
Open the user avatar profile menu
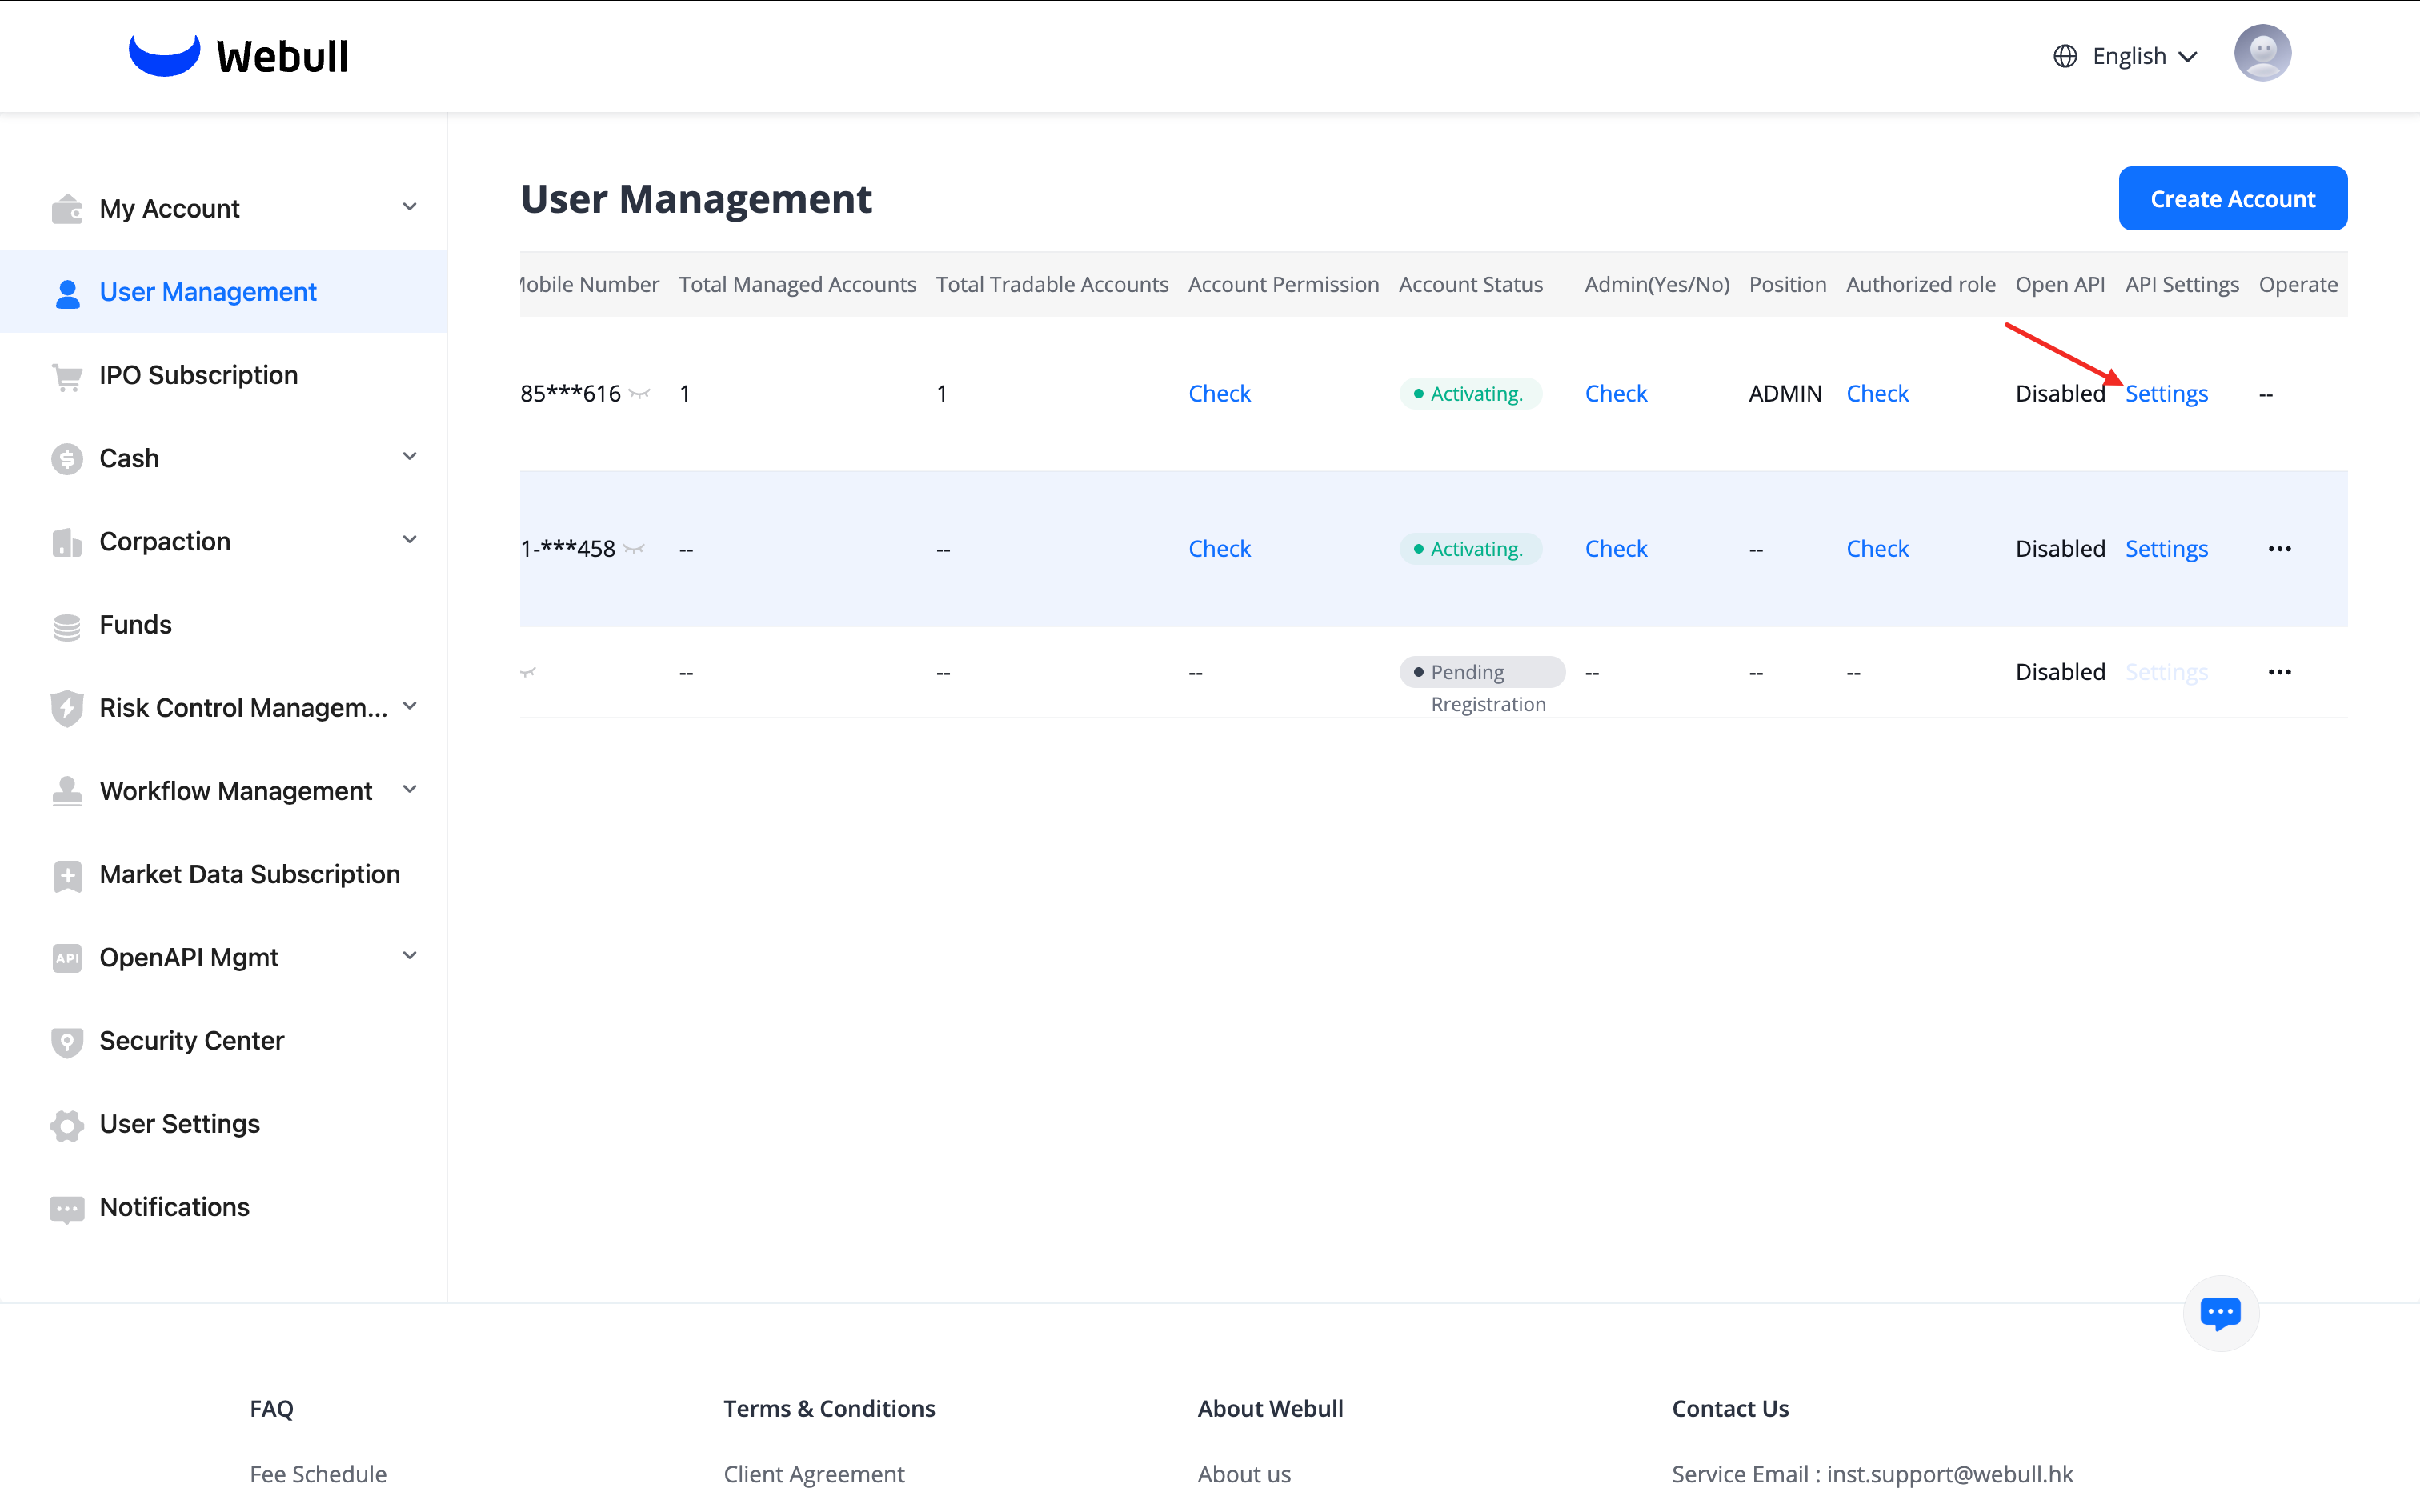point(2262,53)
